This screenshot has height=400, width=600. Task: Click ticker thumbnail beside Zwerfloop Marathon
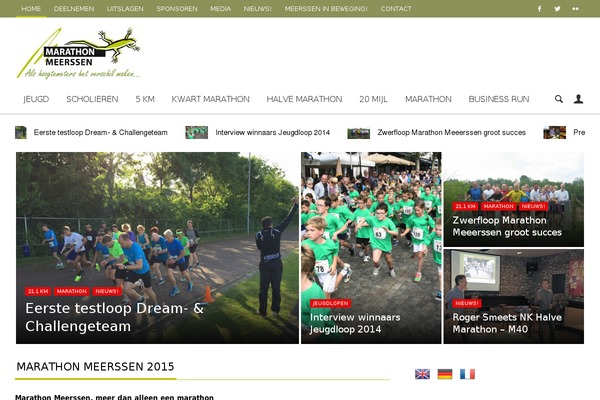(359, 133)
